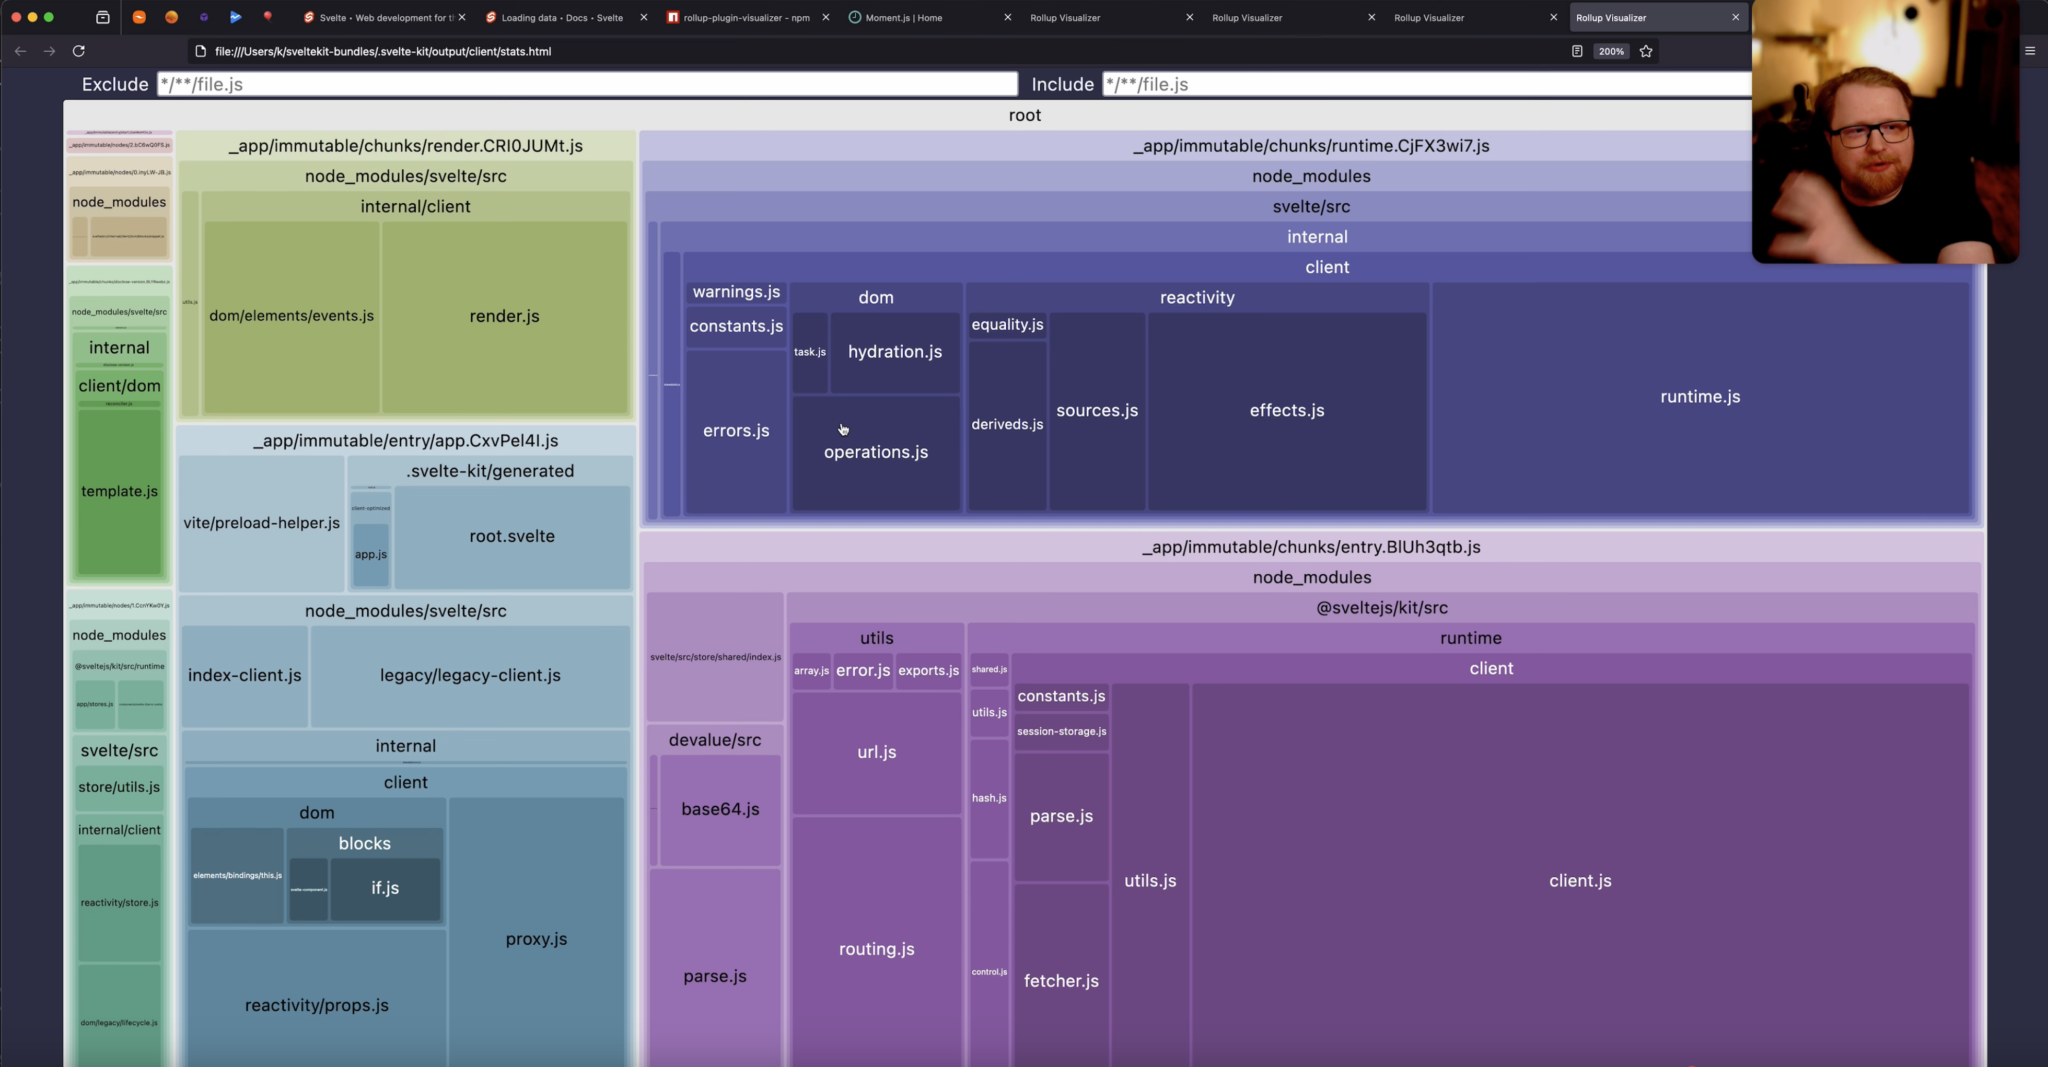Click the orange pinned browser icon

[x=139, y=17]
